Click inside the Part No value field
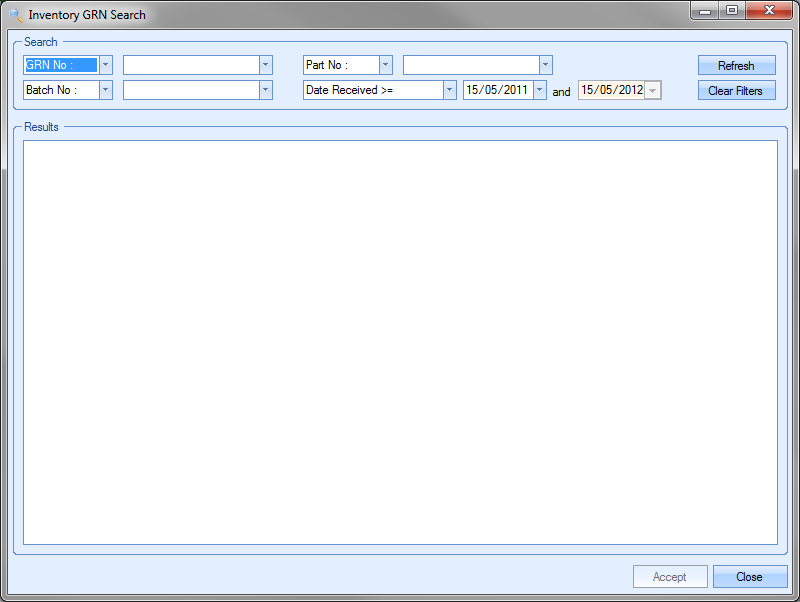The image size is (800, 602). click(470, 65)
